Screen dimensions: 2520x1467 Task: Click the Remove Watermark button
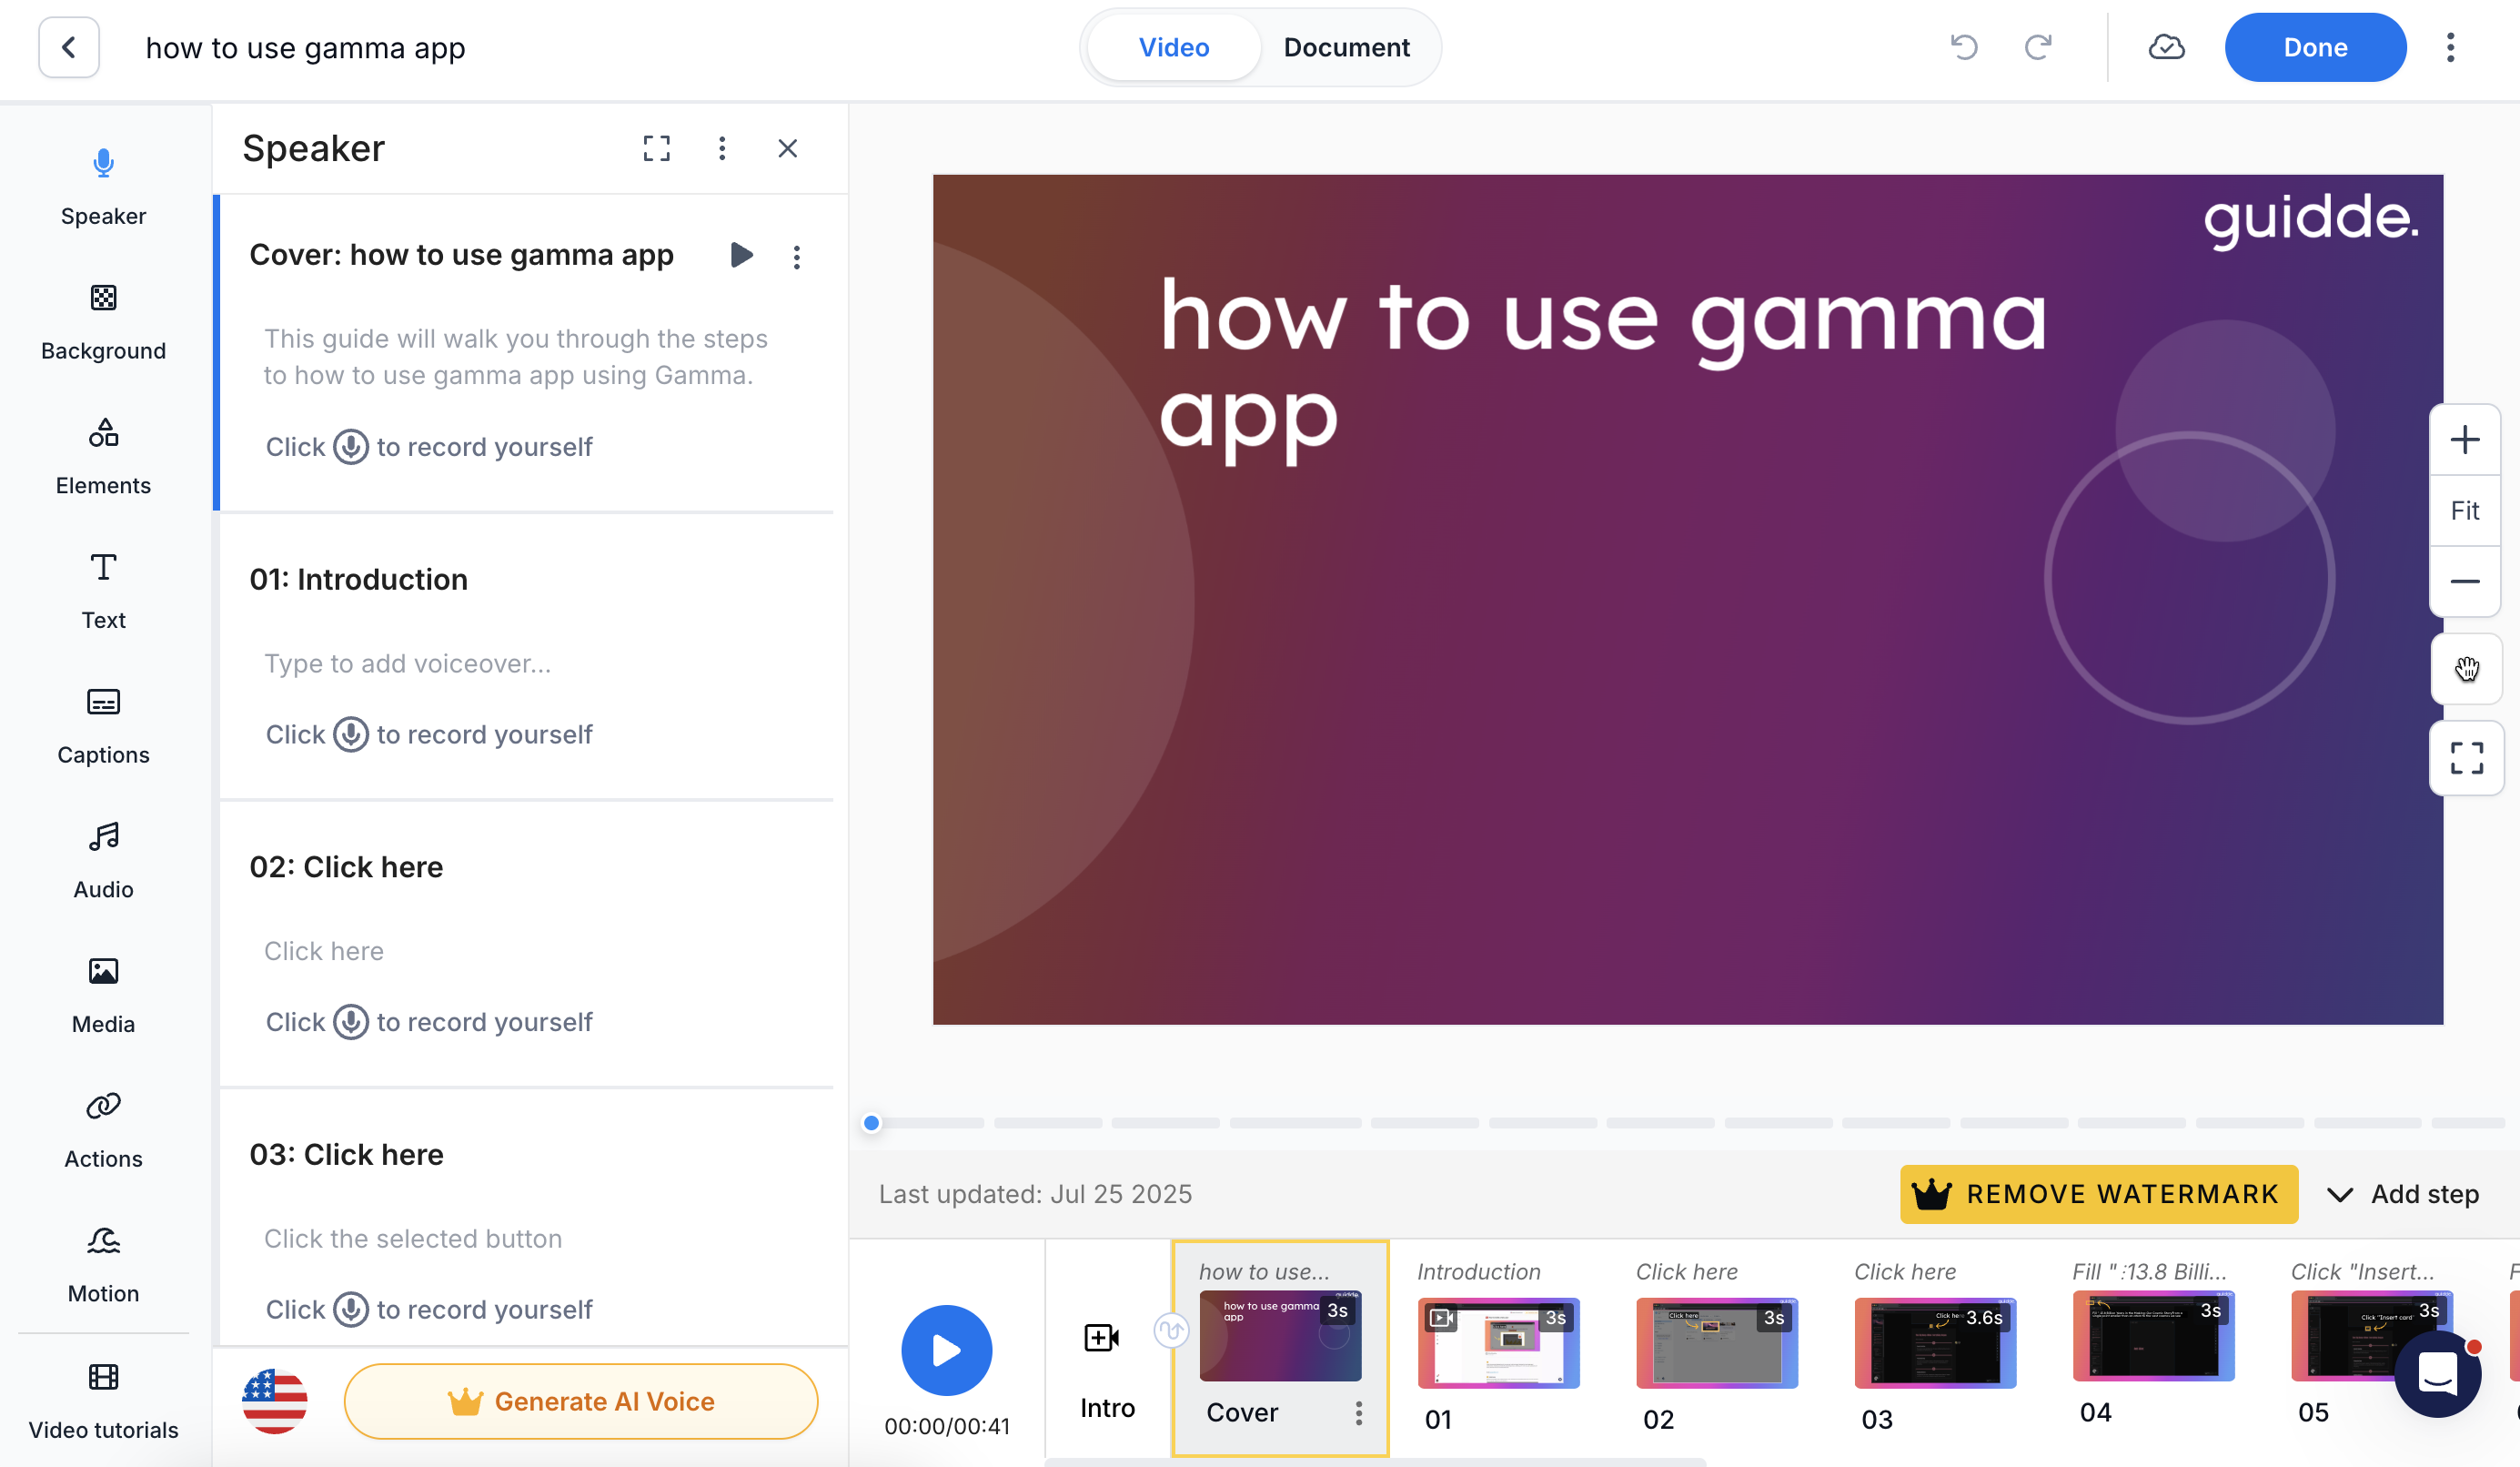point(2098,1194)
